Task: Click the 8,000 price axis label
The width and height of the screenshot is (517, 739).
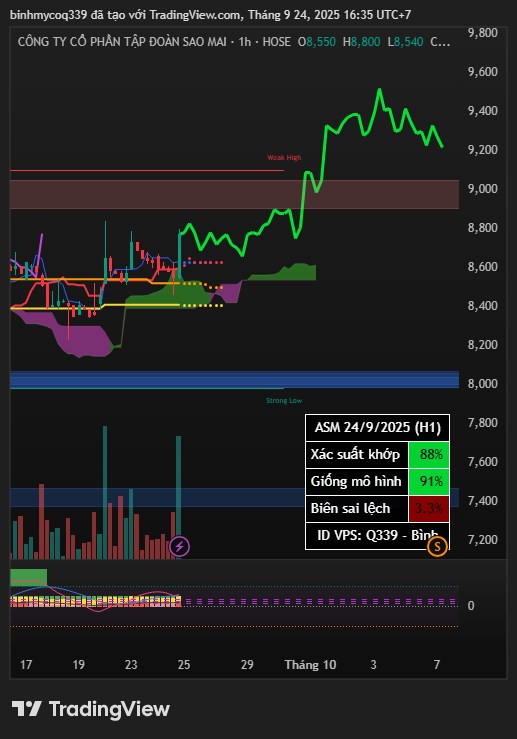Action: pos(483,384)
